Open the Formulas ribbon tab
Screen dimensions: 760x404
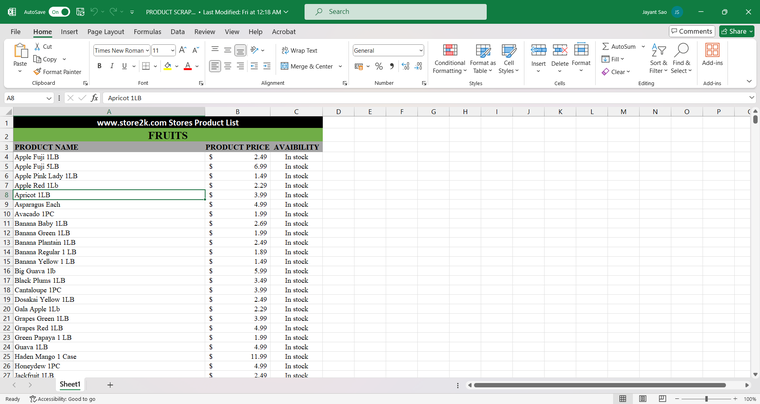point(147,31)
